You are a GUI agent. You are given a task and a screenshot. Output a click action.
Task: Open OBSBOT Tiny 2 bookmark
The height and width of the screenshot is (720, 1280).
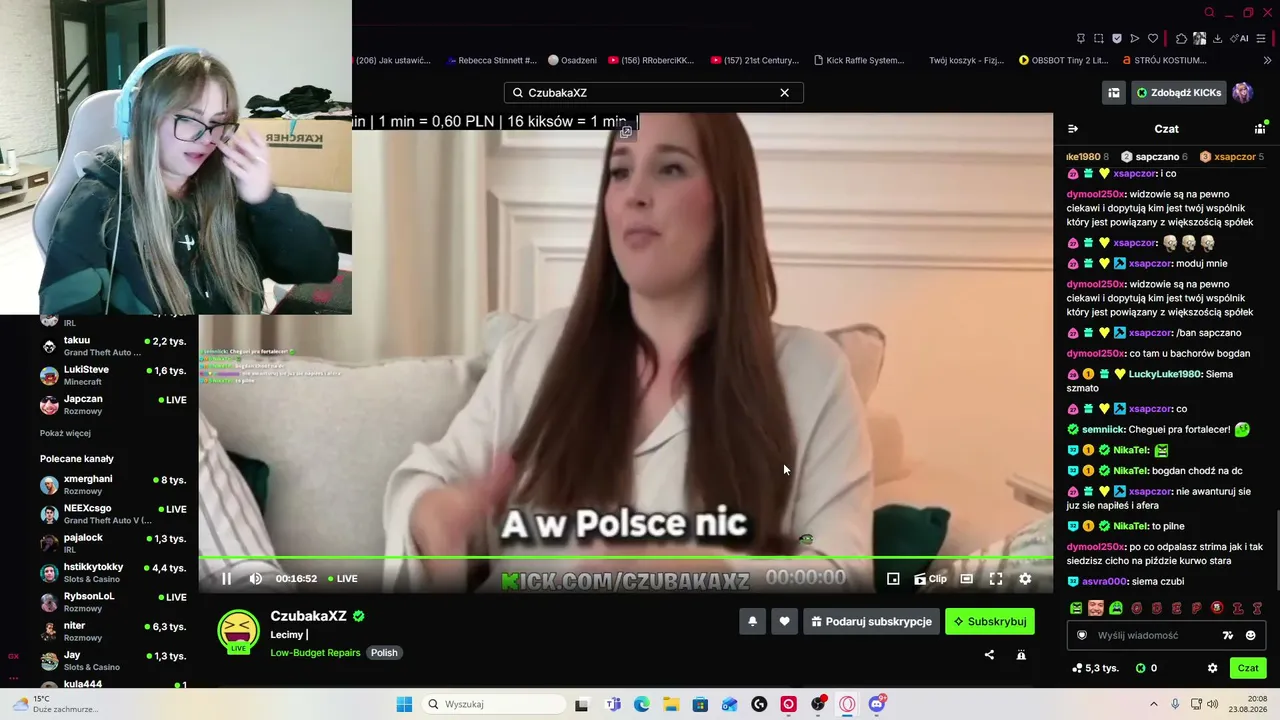tap(1064, 60)
